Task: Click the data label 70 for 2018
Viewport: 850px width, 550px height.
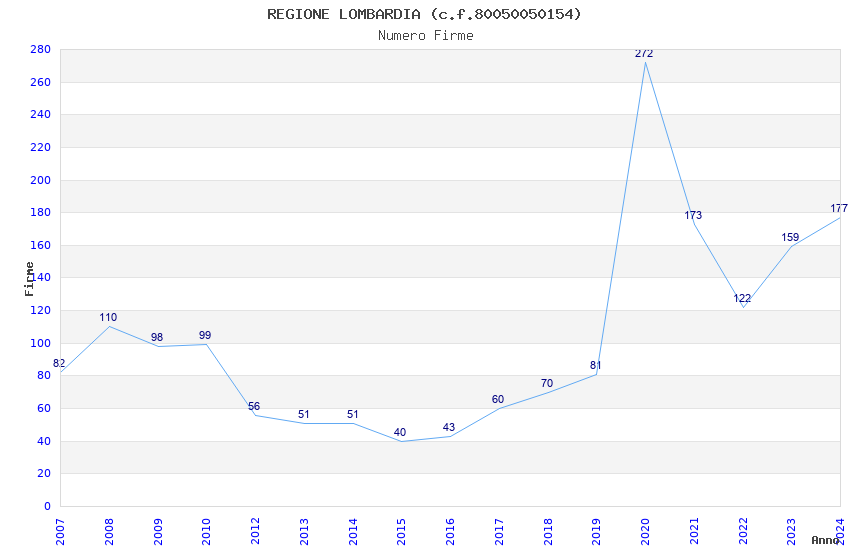Action: 546,383
